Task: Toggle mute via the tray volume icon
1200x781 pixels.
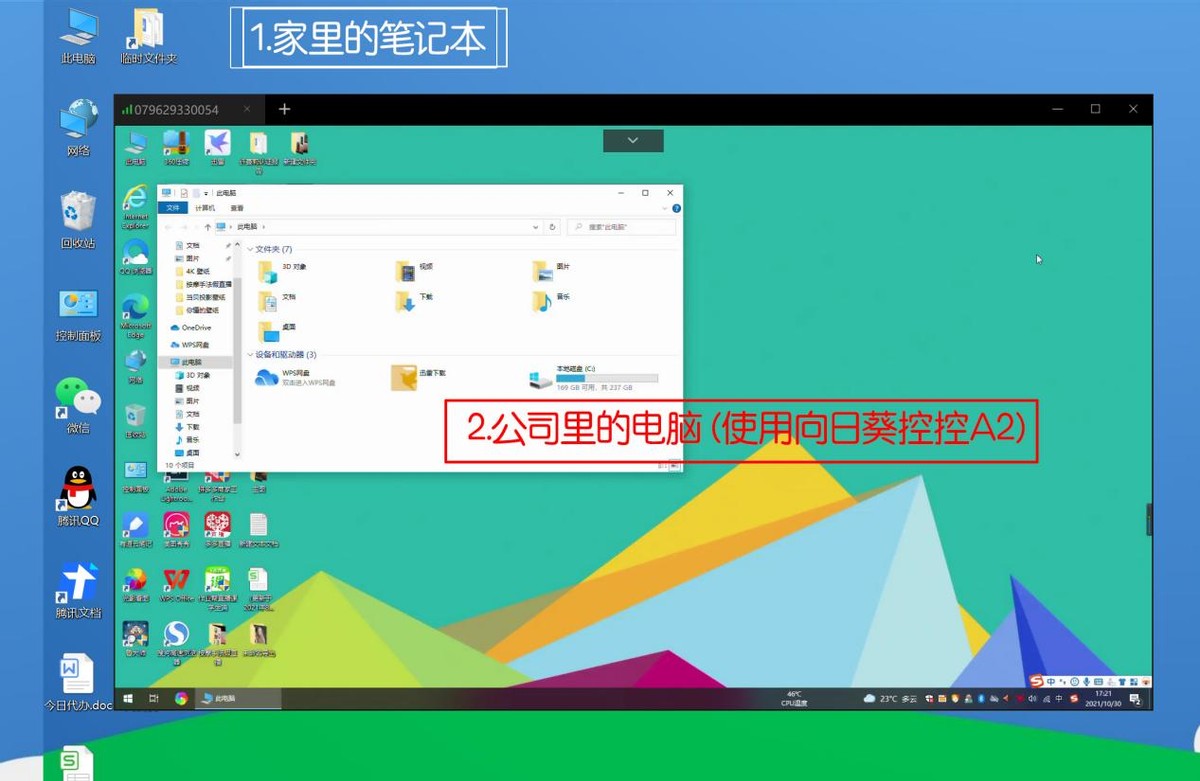Action: point(1032,698)
